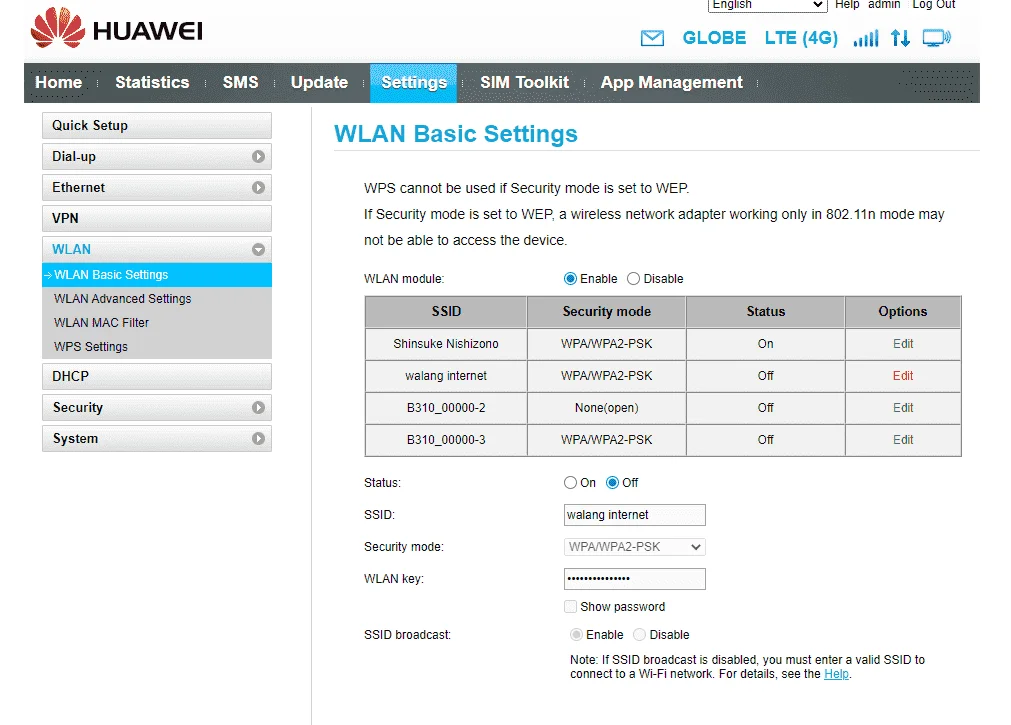Expand the Security menu arrow

point(258,408)
